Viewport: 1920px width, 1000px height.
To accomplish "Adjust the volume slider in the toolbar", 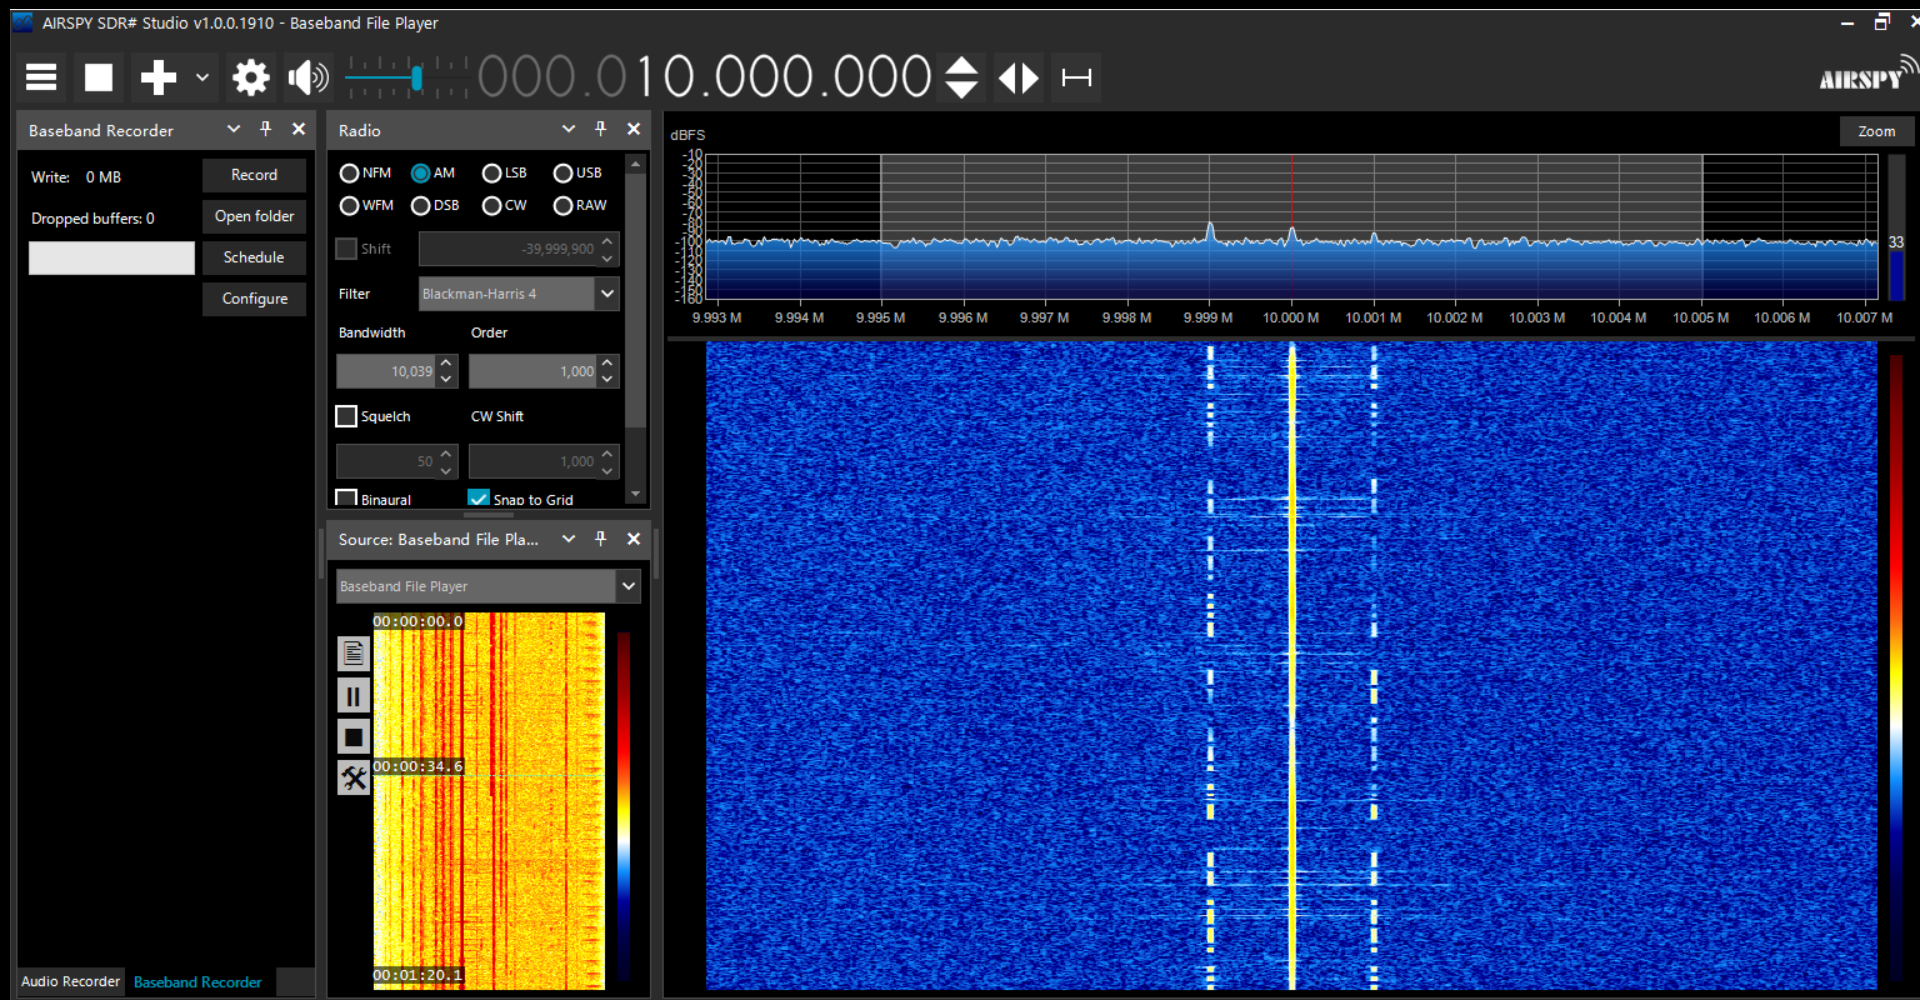I will (x=416, y=77).
